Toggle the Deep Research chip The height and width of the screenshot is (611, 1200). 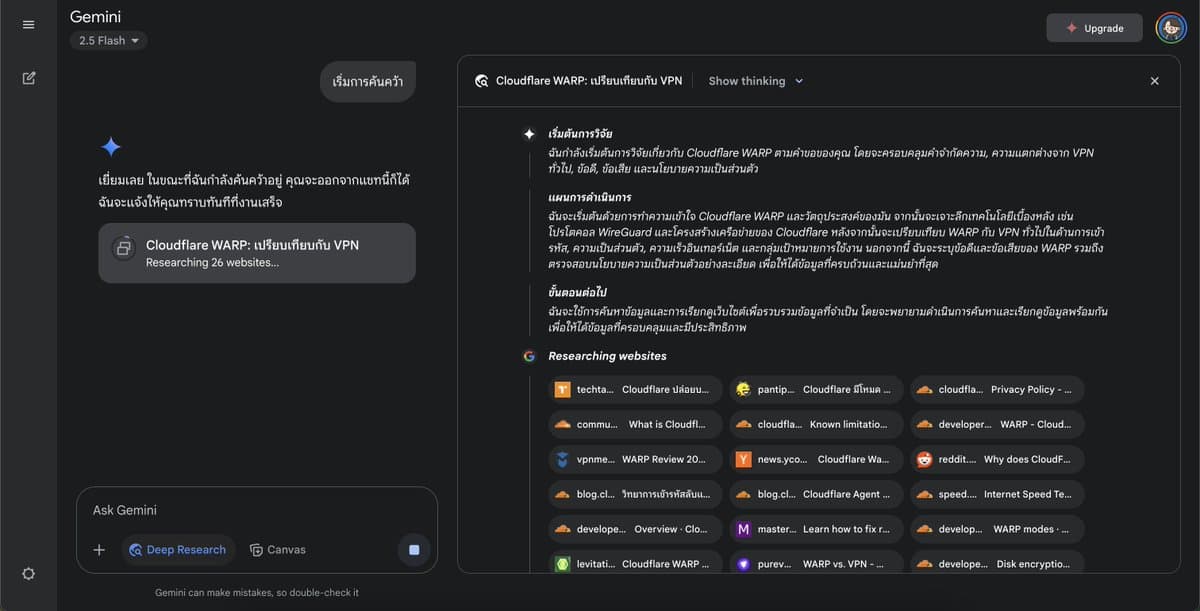point(177,549)
